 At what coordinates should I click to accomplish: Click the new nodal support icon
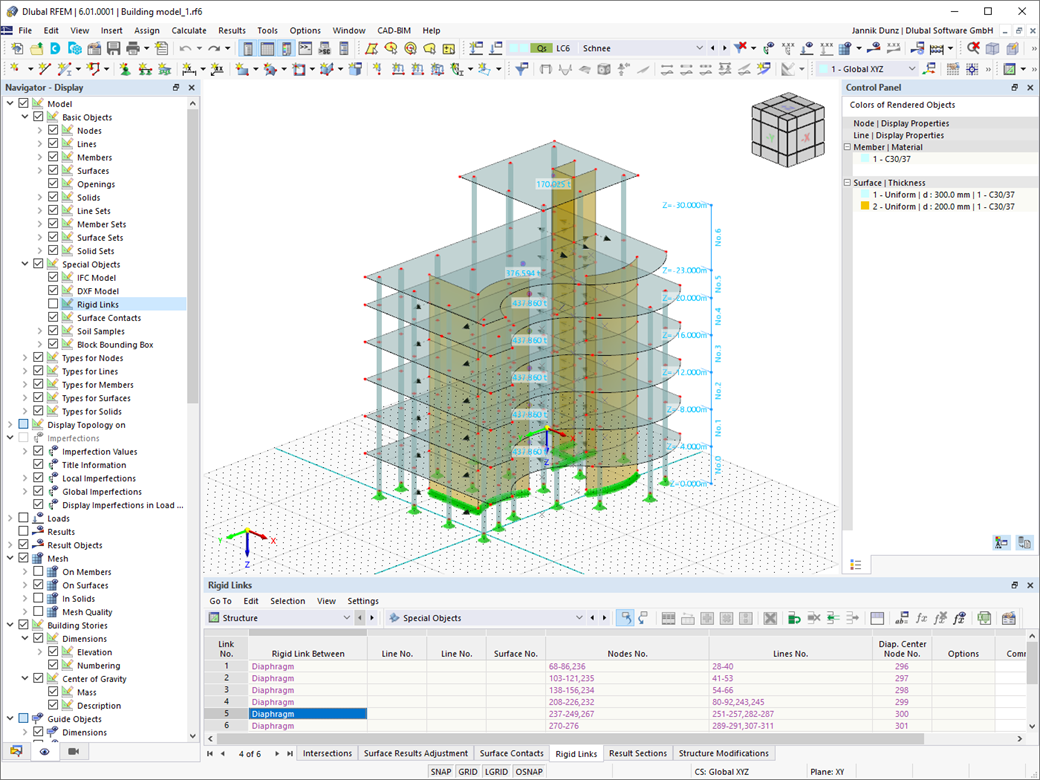[x=125, y=69]
